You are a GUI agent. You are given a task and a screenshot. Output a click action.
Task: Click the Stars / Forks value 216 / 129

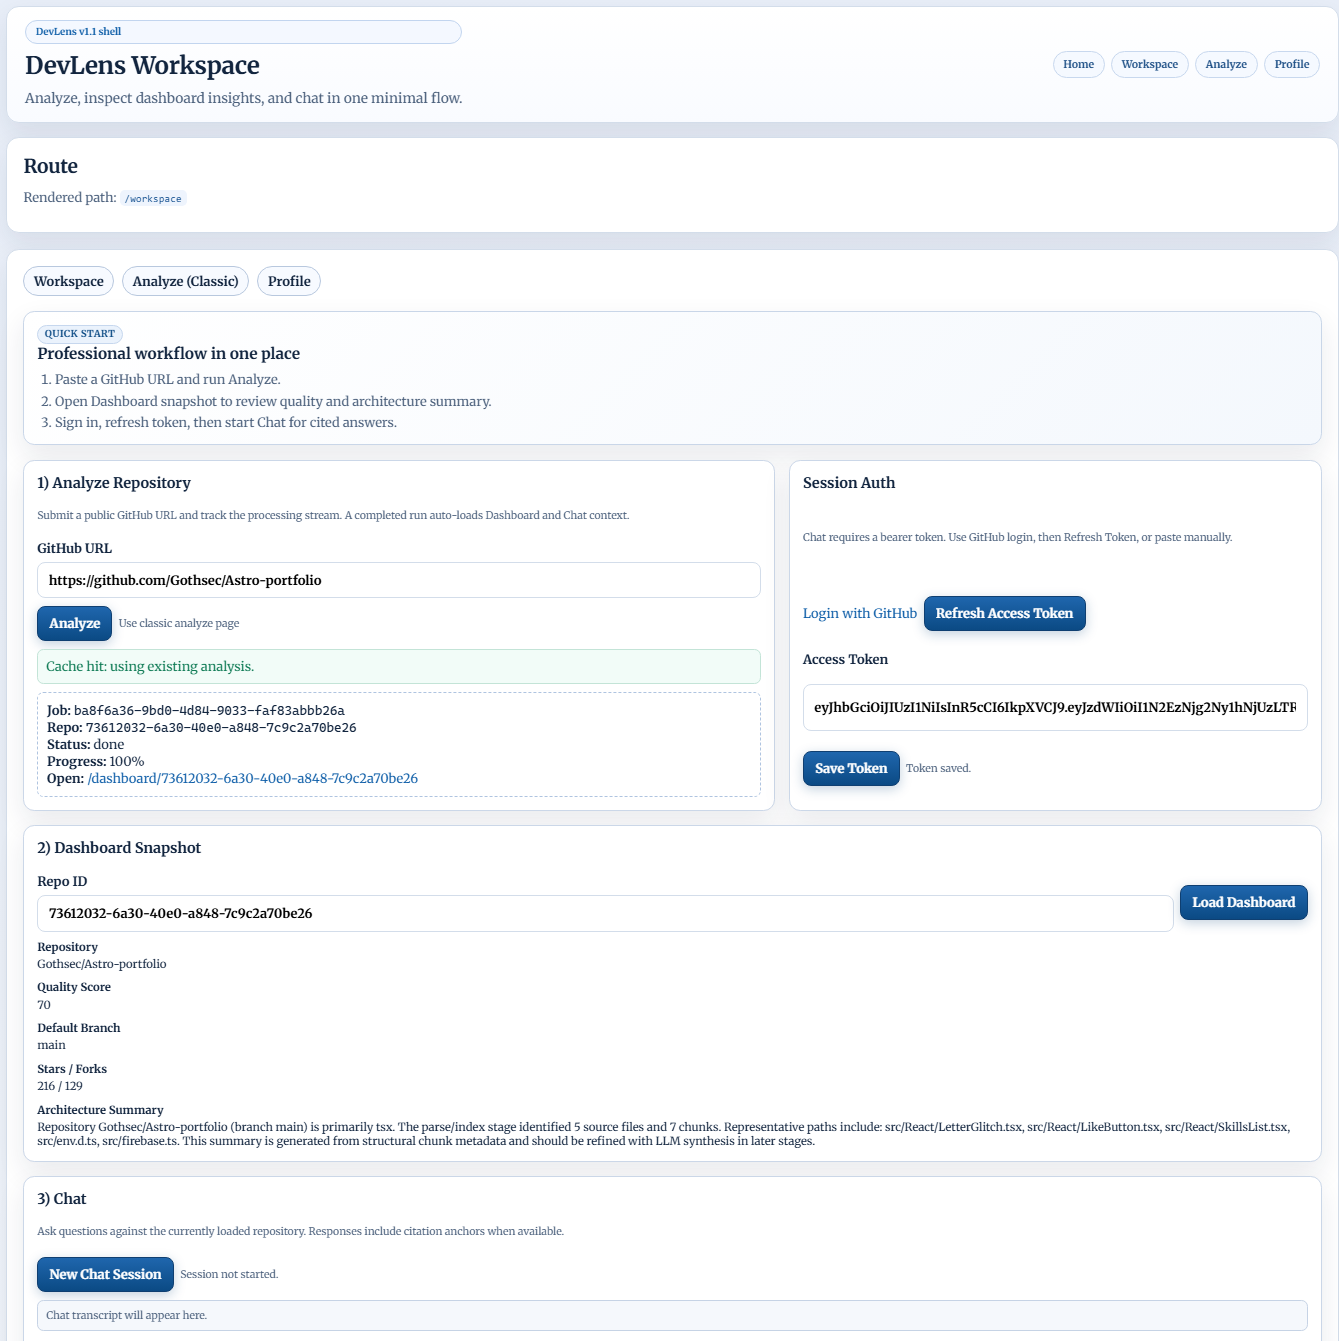[x=60, y=1086]
